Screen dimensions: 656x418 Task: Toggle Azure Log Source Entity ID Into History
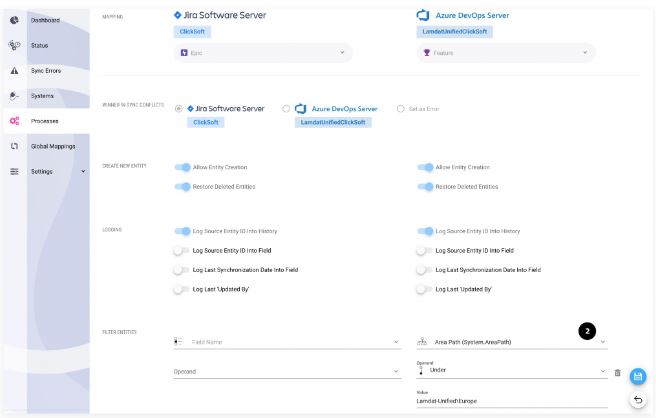coord(425,231)
